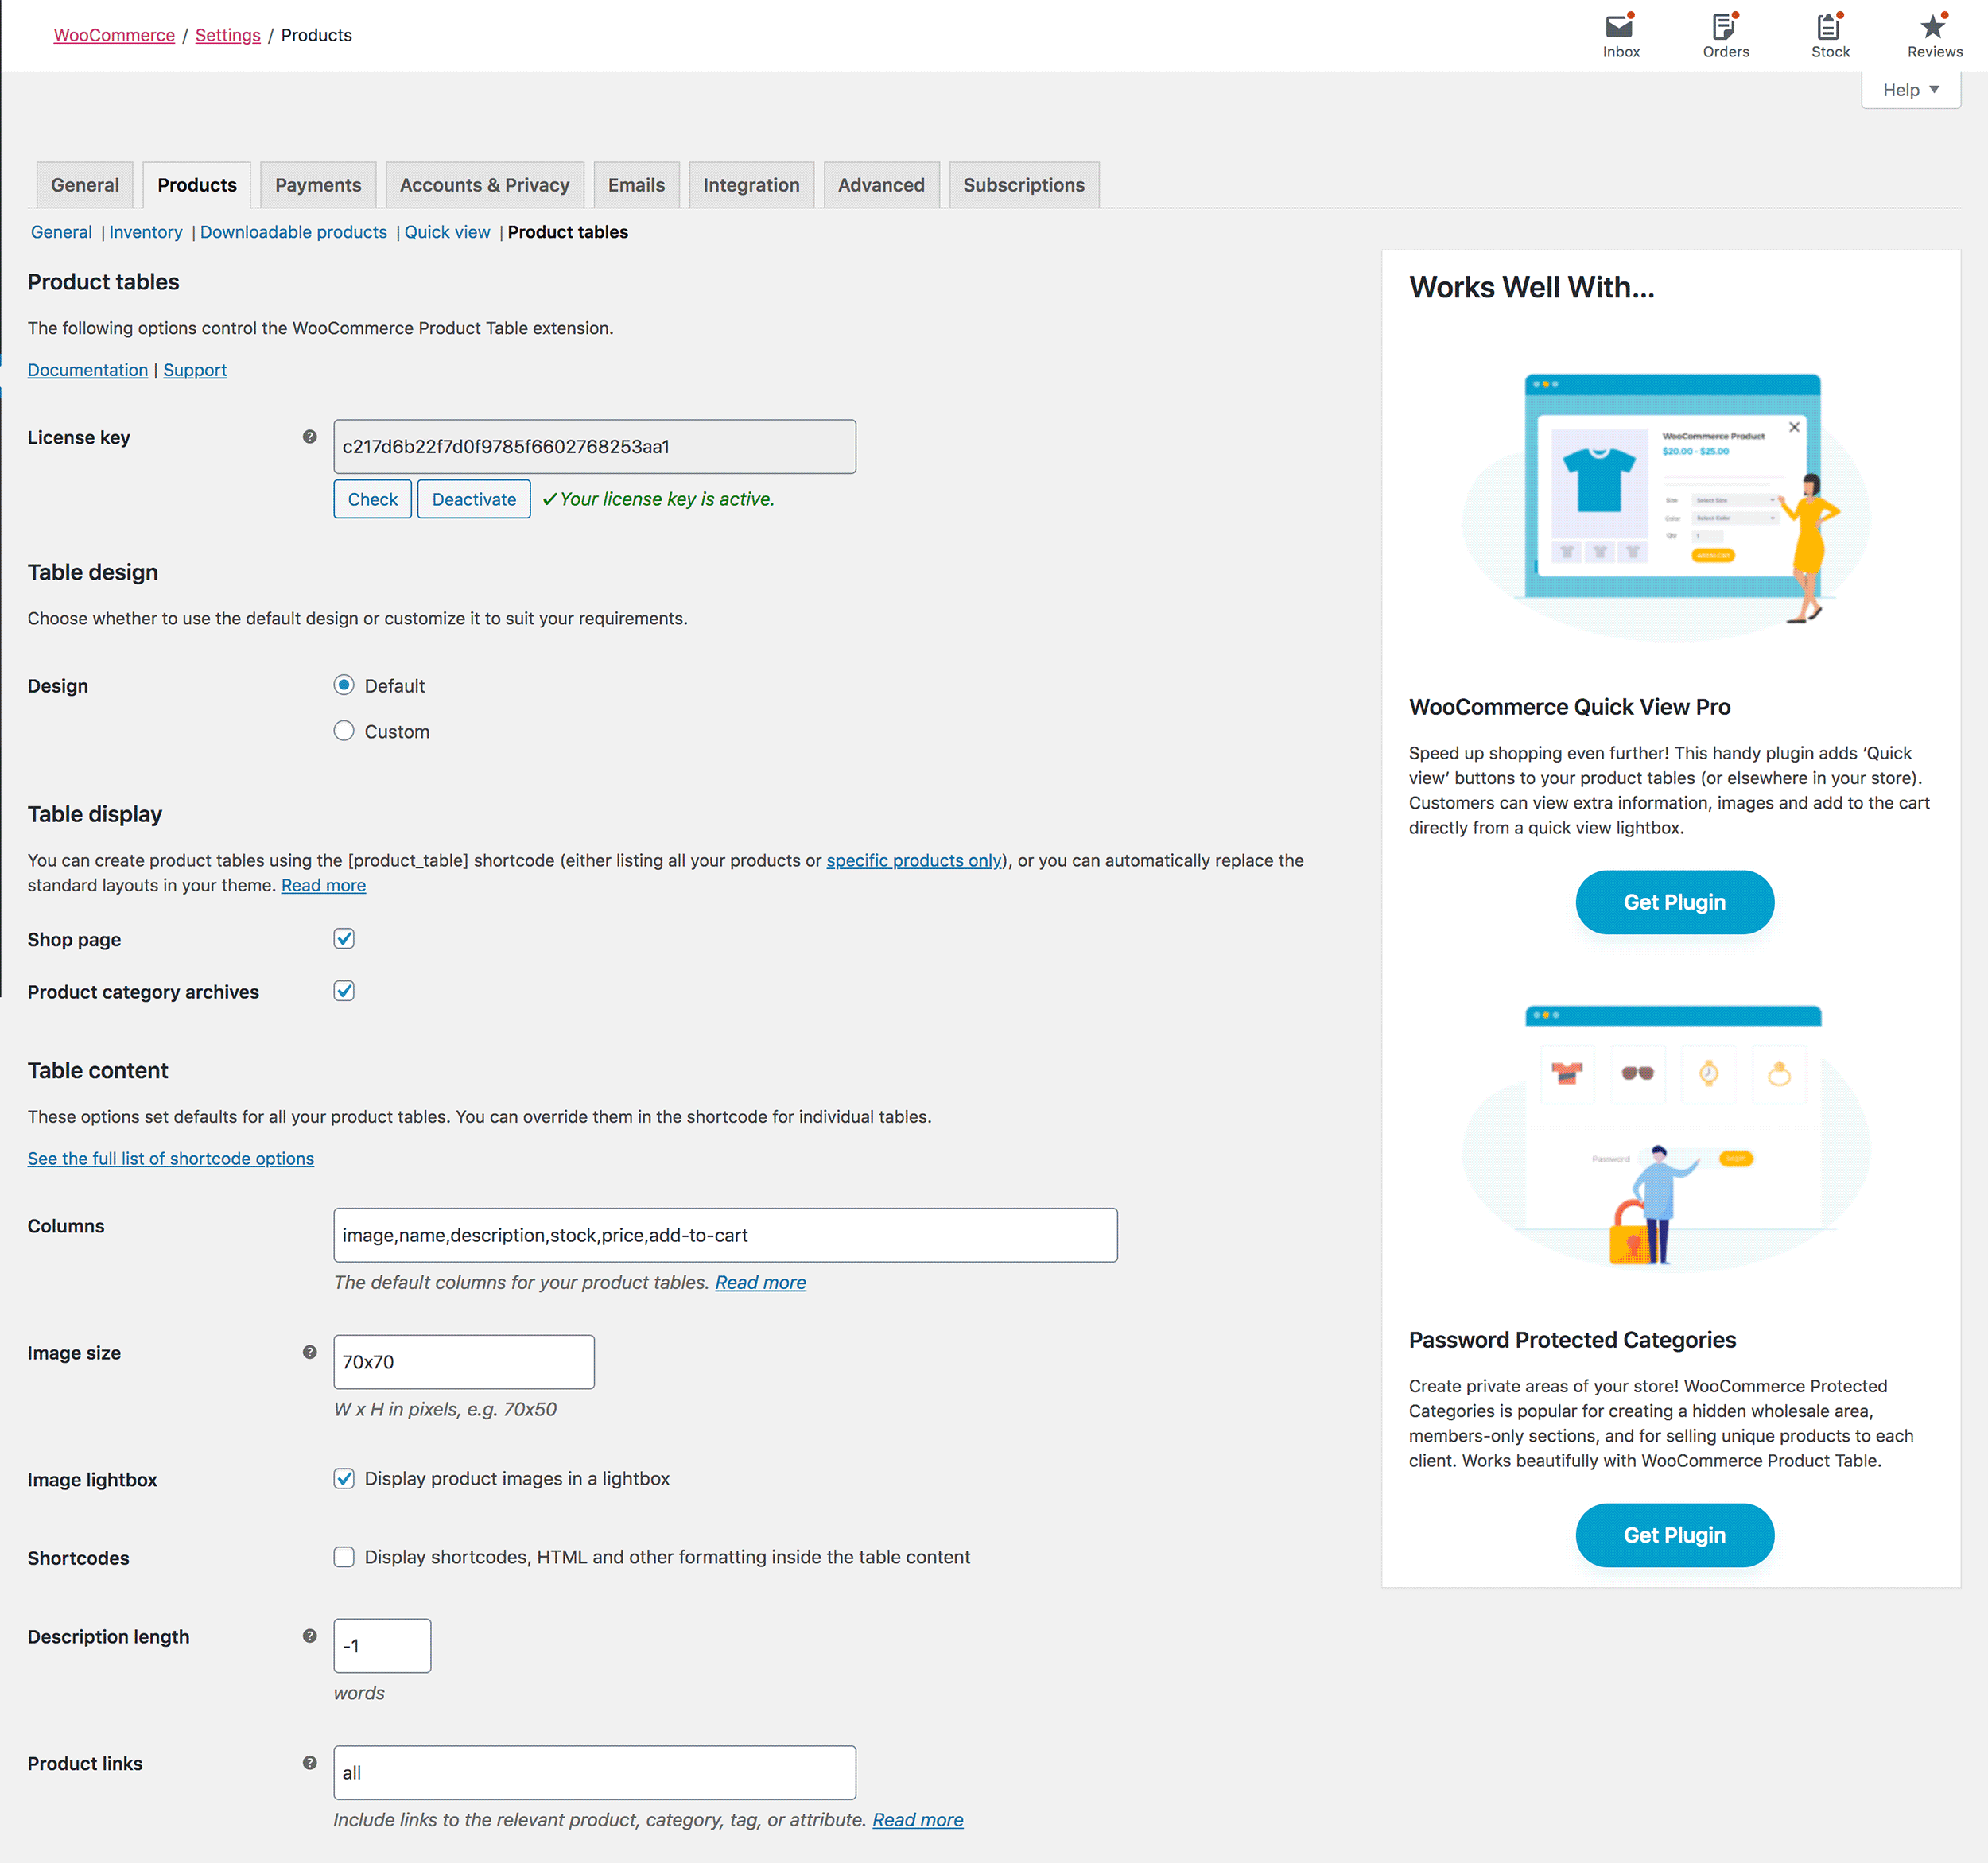Open the Emails tab
The height and width of the screenshot is (1863, 1988).
(x=636, y=185)
